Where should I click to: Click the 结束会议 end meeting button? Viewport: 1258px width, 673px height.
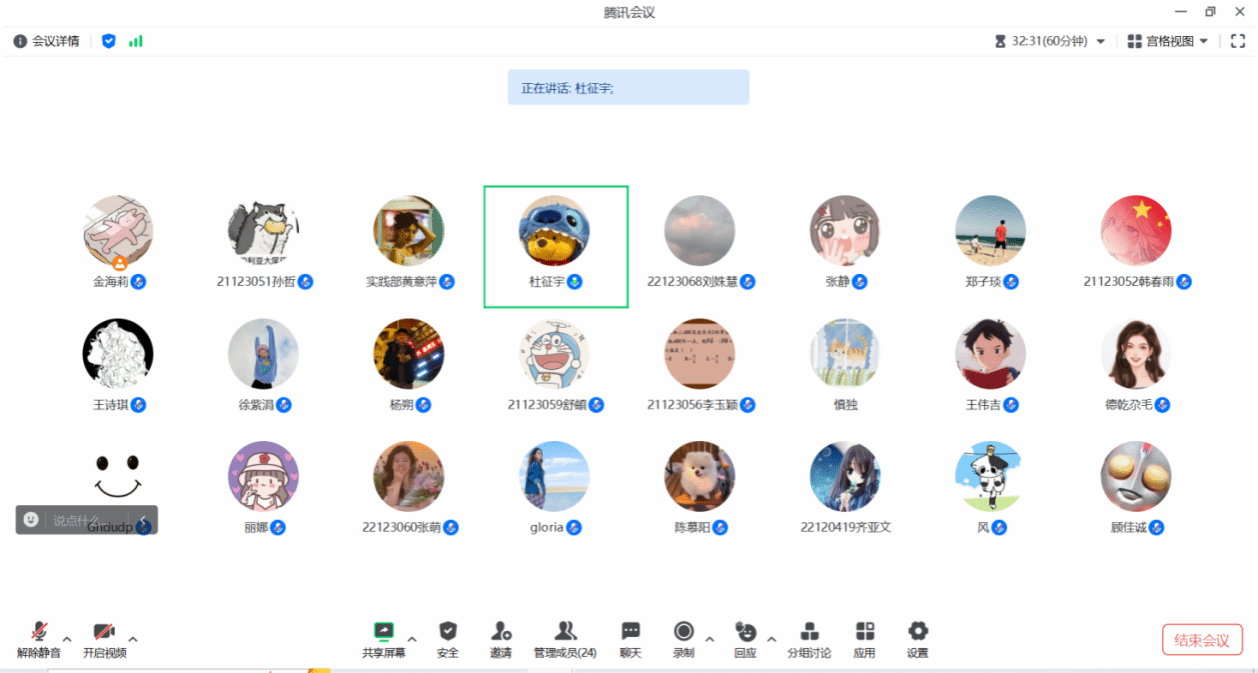point(1201,640)
